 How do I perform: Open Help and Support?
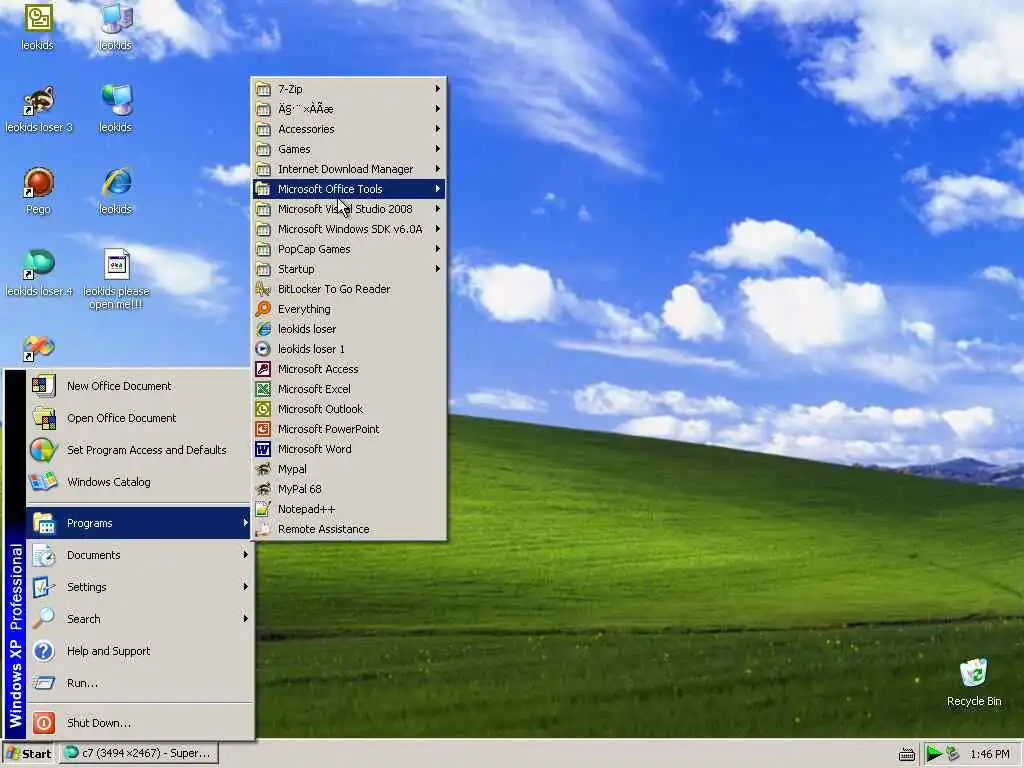coord(138,651)
